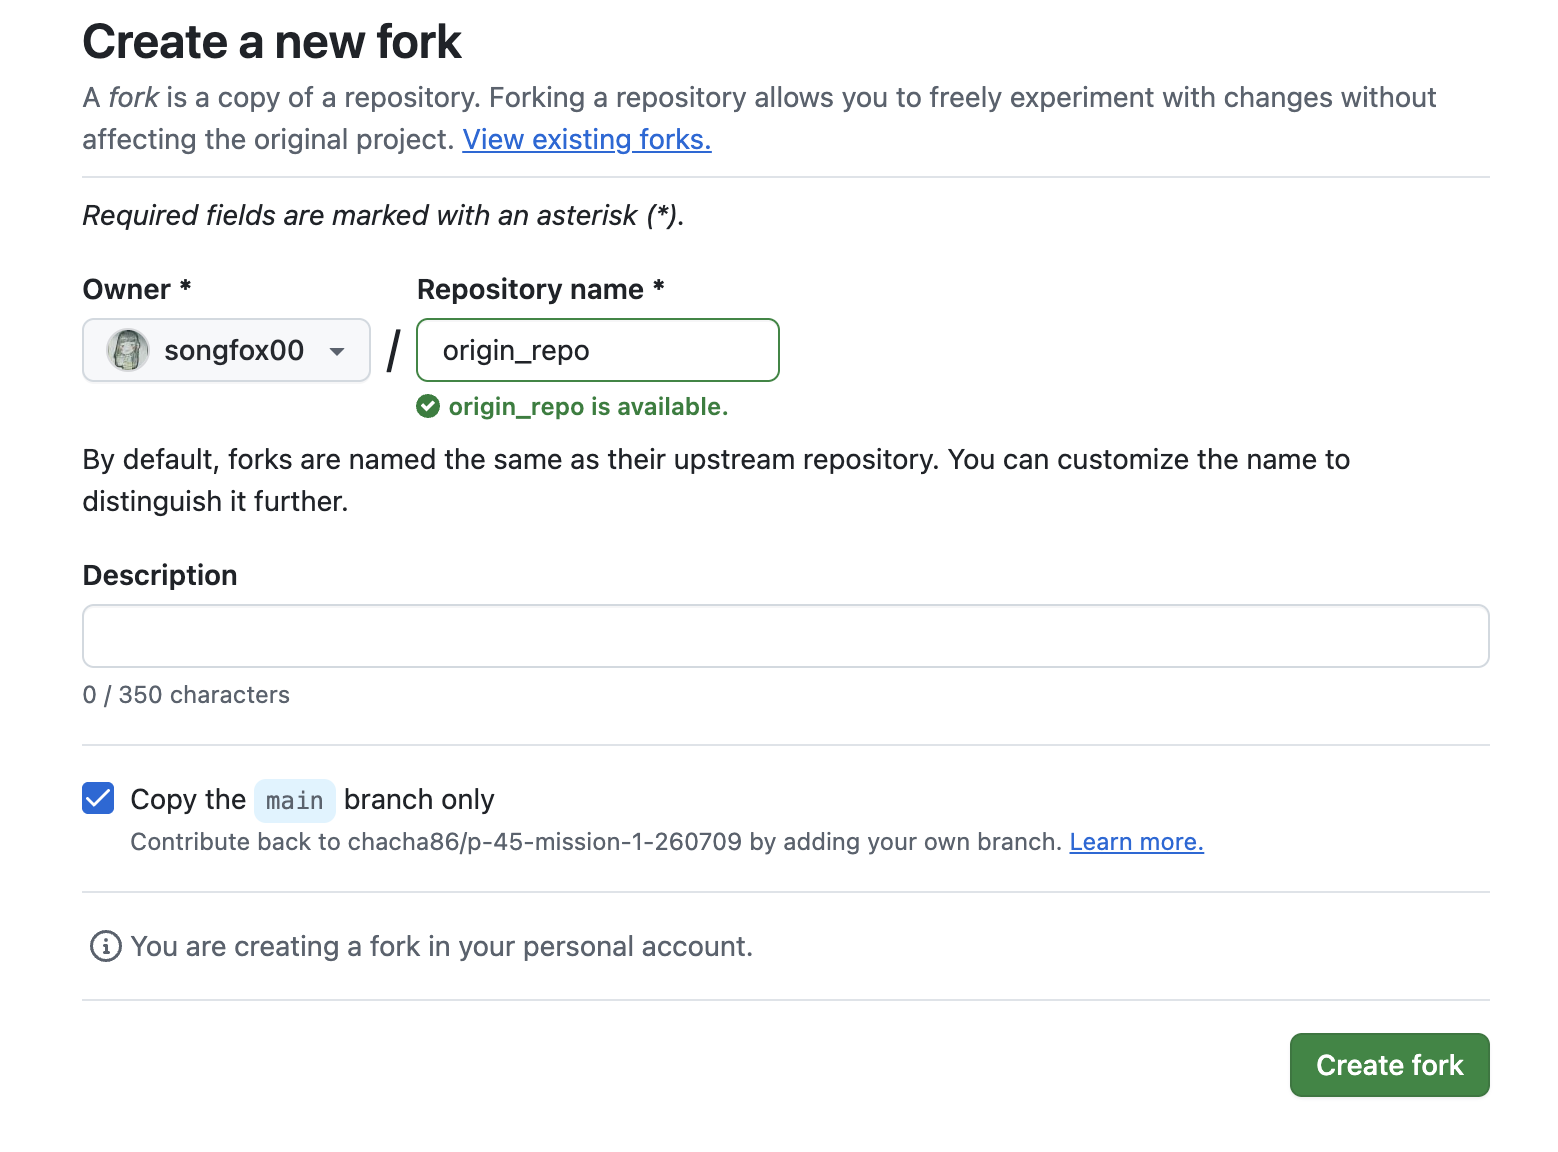Open the Learn more link
This screenshot has height=1152, width=1558.
pos(1136,842)
